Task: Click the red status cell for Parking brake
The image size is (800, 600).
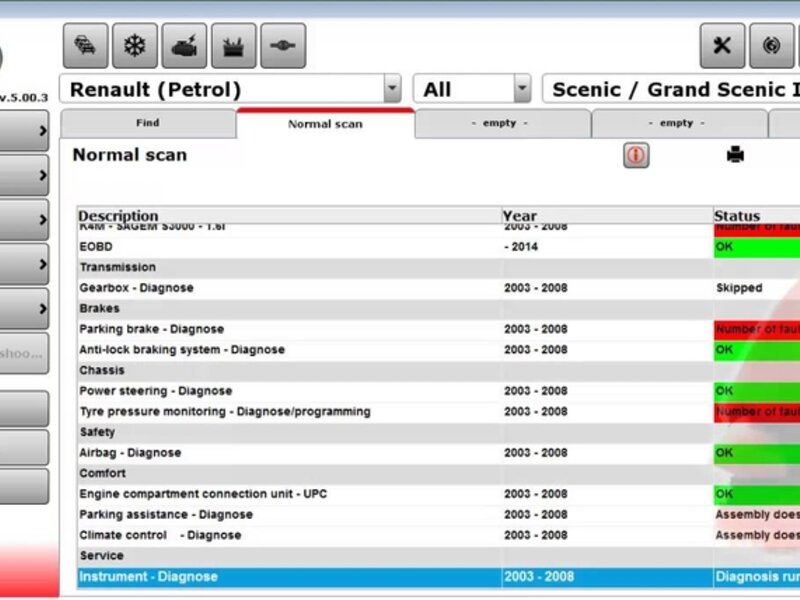Action: tap(756, 329)
